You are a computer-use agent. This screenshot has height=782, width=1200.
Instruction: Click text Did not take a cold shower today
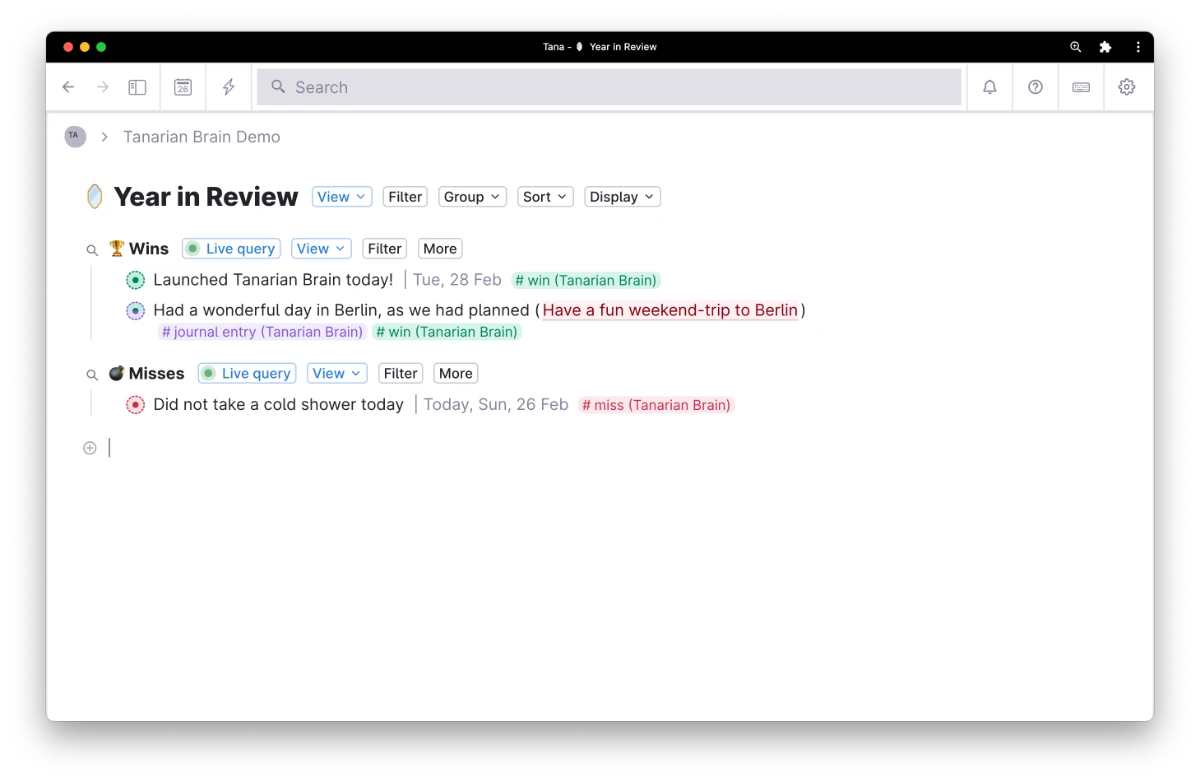279,405
